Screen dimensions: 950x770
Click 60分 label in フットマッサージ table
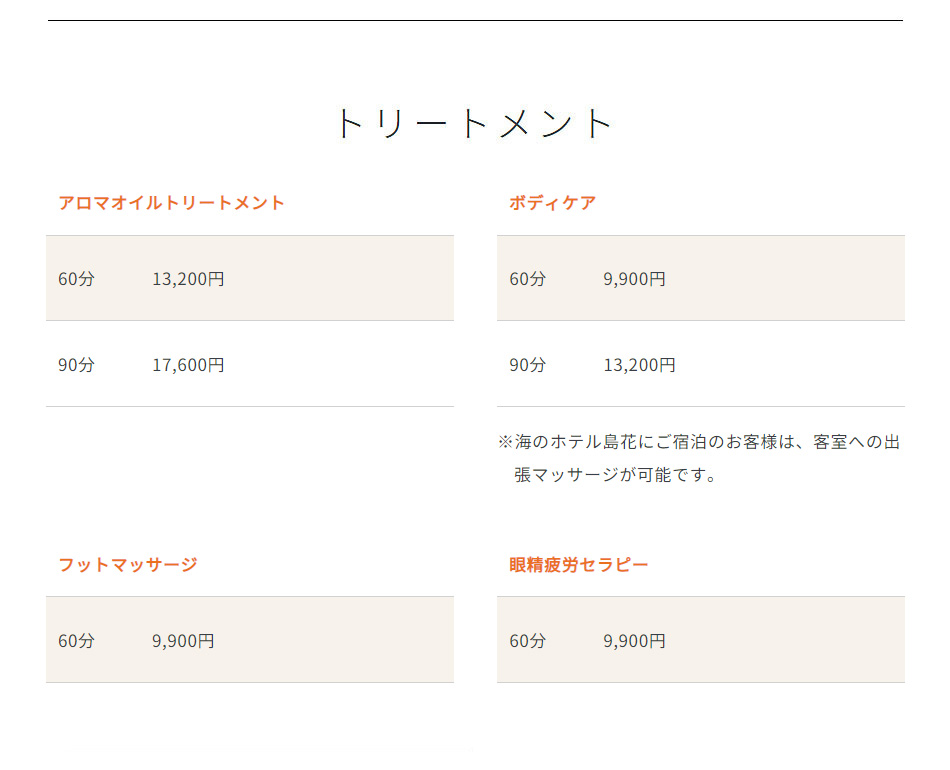click(76, 641)
